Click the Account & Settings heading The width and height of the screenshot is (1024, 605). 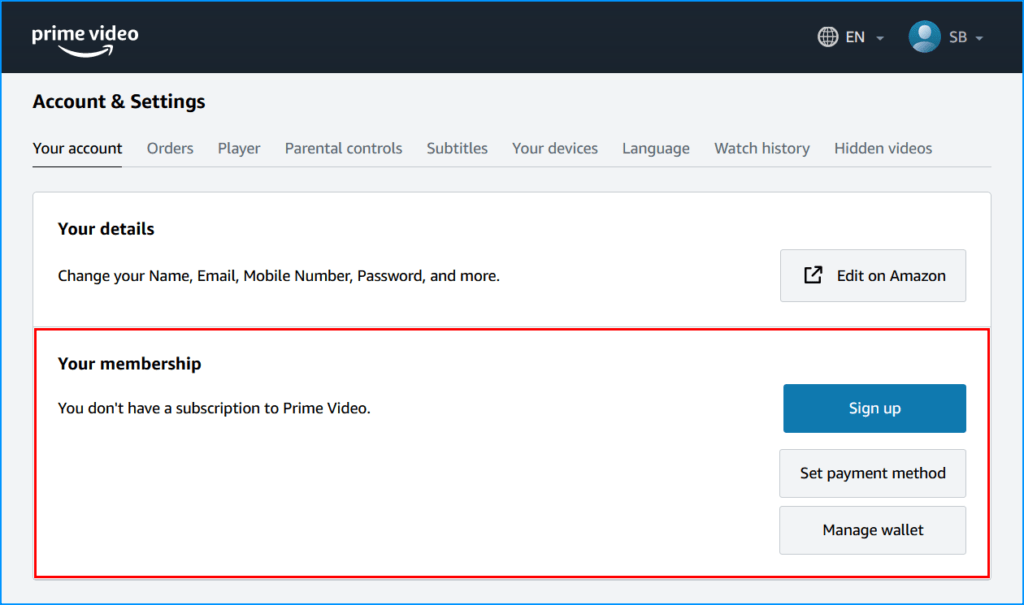tap(119, 101)
